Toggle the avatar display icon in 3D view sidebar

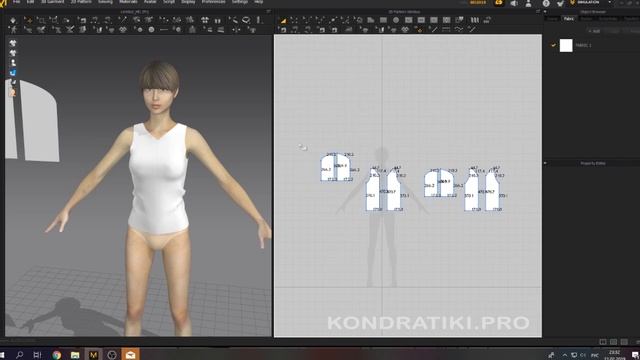click(13, 63)
